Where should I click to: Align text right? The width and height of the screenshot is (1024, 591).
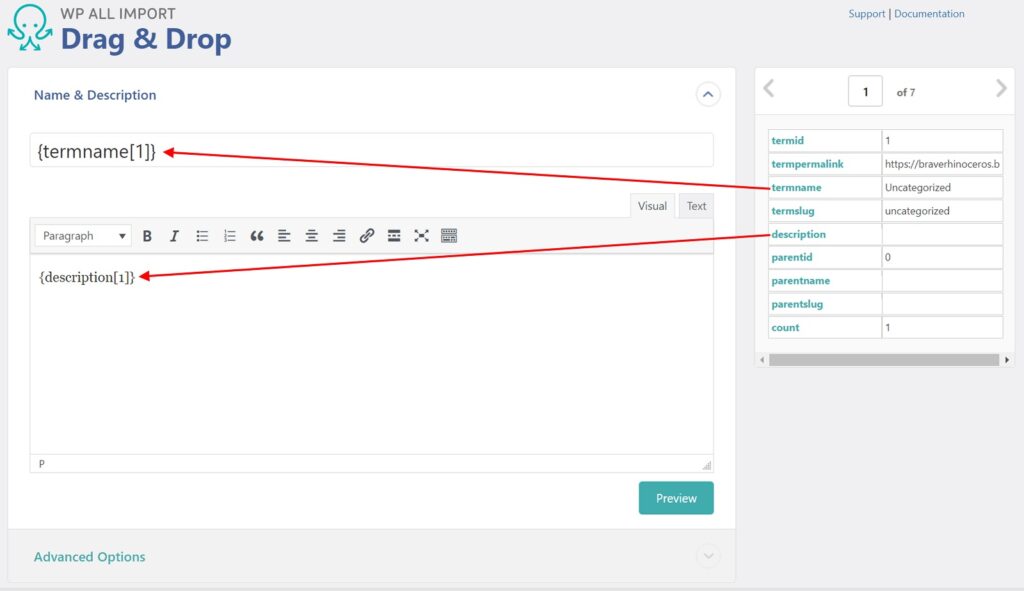tap(339, 236)
